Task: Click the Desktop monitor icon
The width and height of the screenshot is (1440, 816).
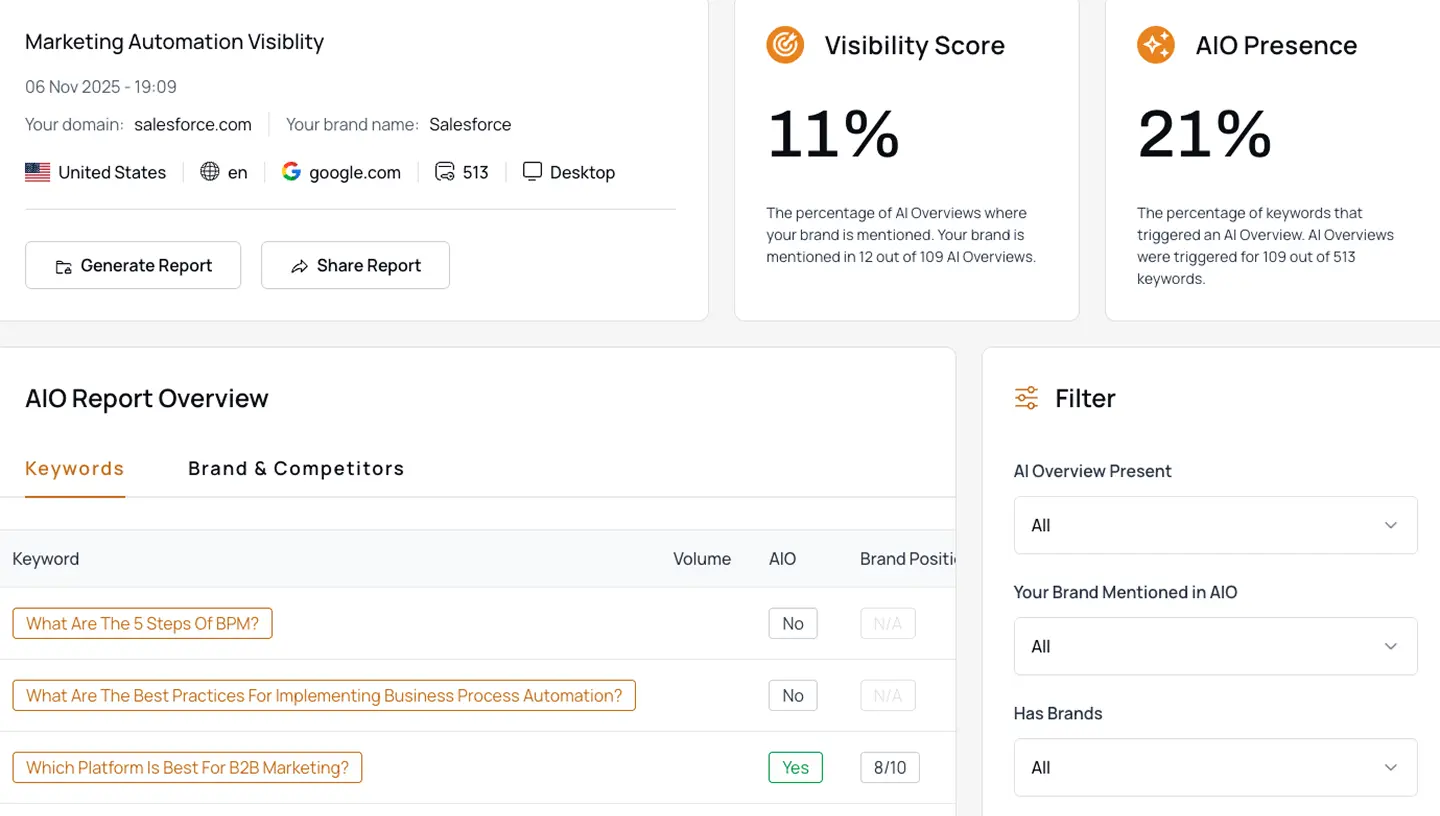Action: 532,171
